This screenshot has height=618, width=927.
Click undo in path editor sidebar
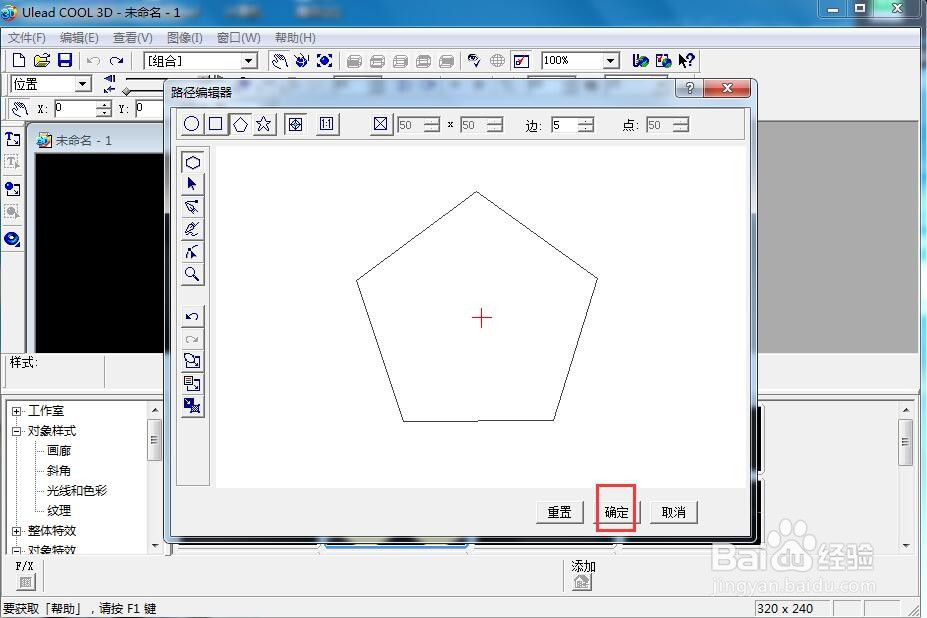tap(193, 316)
